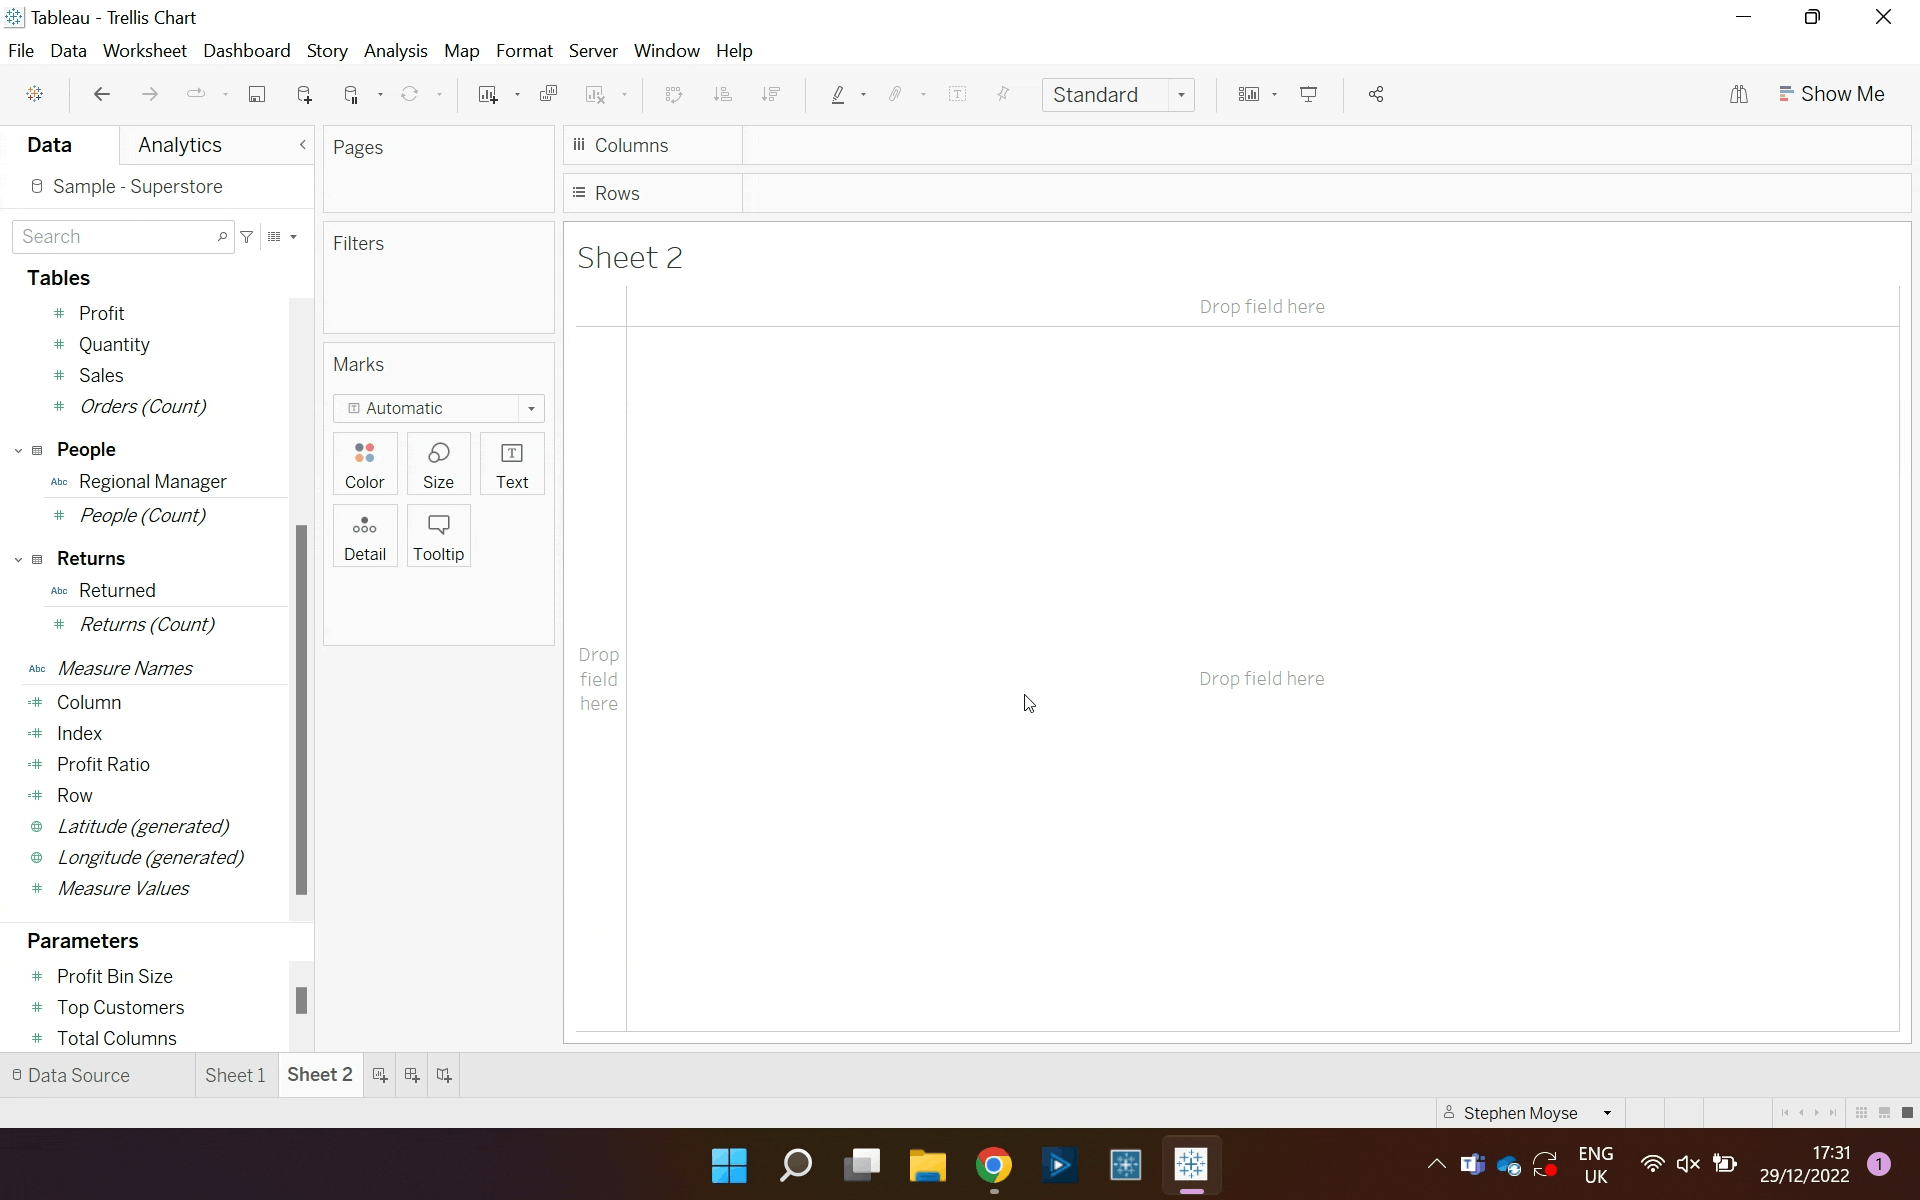Viewport: 1920px width, 1200px height.
Task: Toggle the data pane filter icon
Action: pos(247,237)
